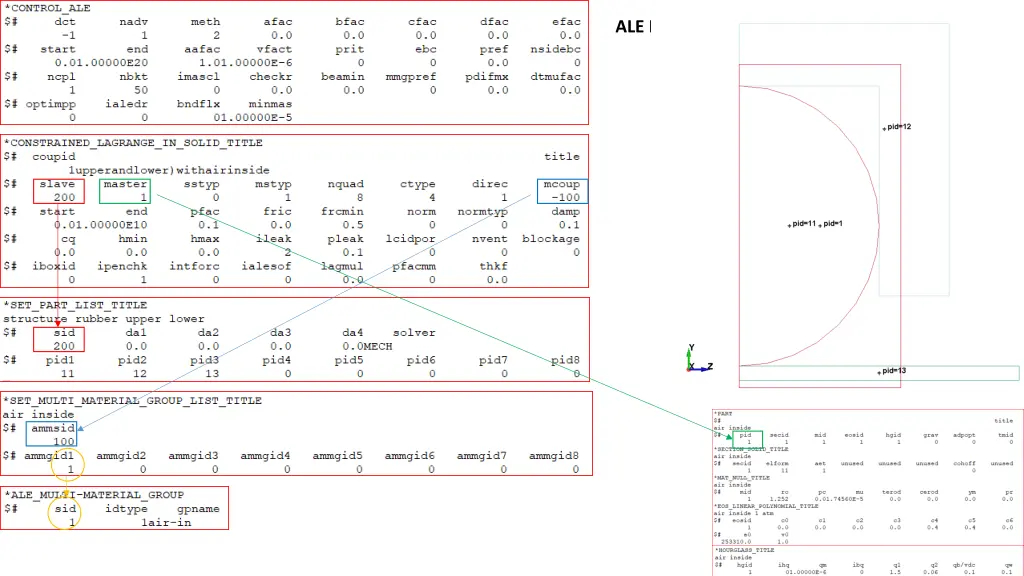Click the 'blockage' field label
This screenshot has width=1024, height=576.
pyautogui.click(x=551, y=238)
